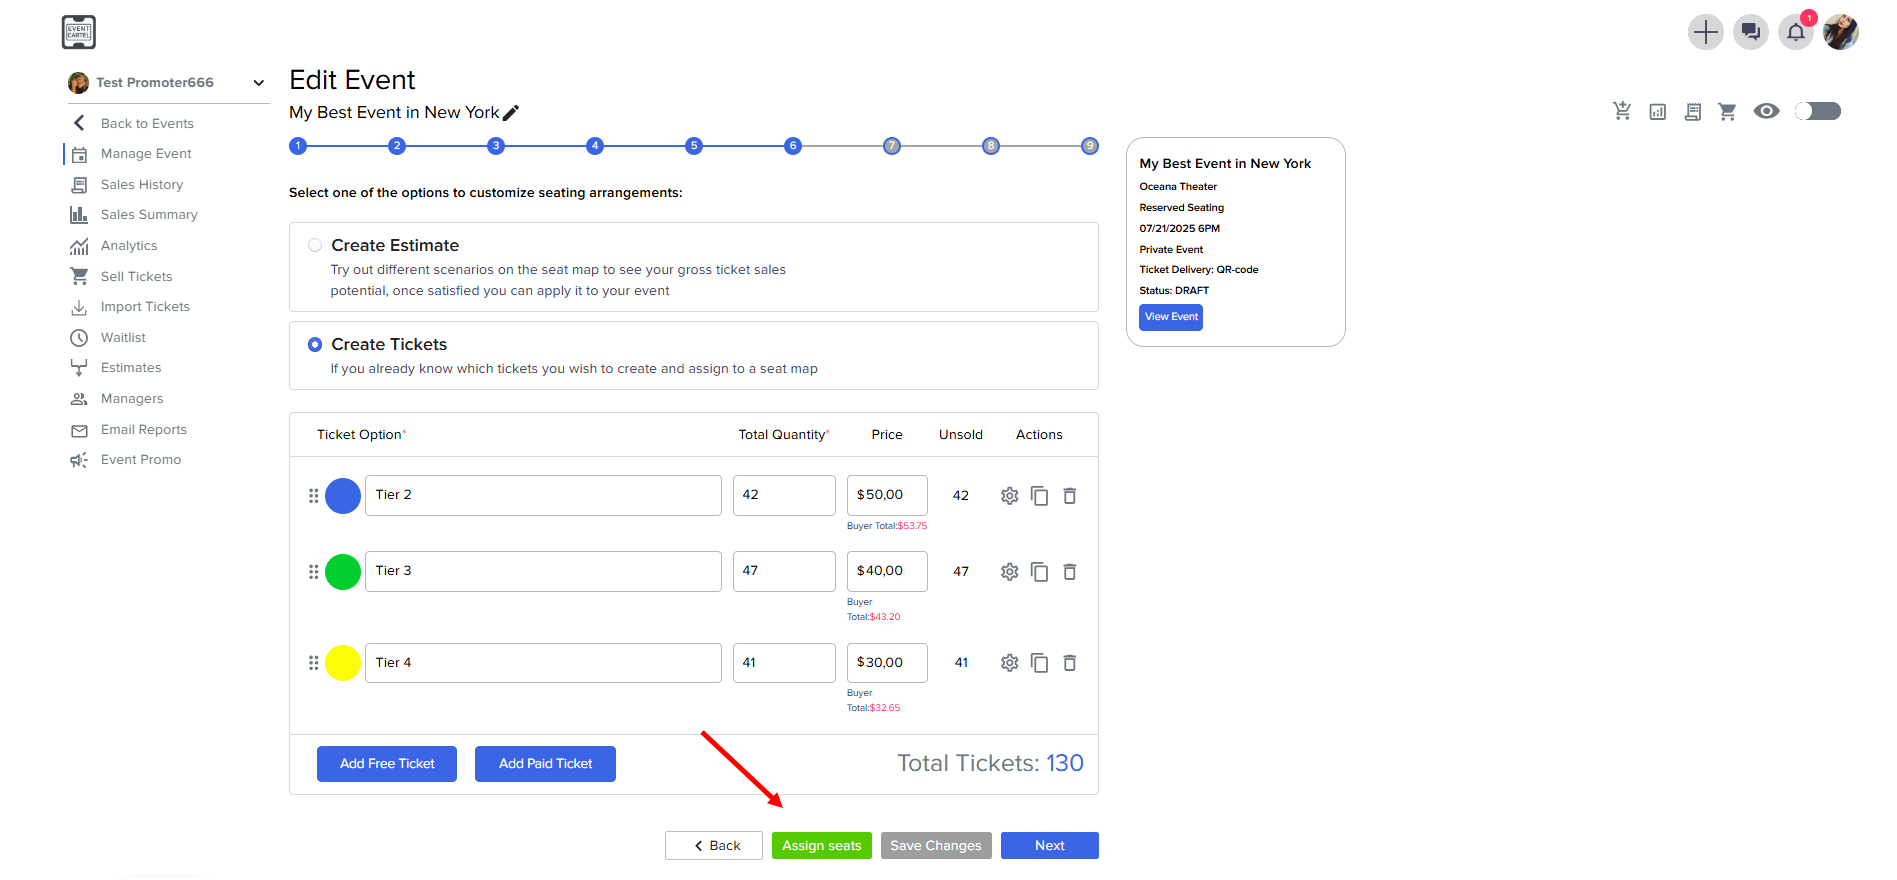The image size is (1897, 880).
Task: Open Waitlist in sidebar
Action: [x=123, y=338]
